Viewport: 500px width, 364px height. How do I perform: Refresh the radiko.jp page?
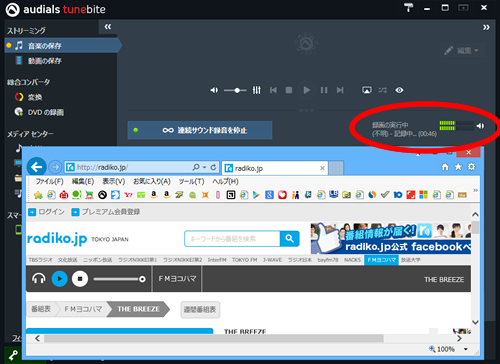[x=213, y=167]
